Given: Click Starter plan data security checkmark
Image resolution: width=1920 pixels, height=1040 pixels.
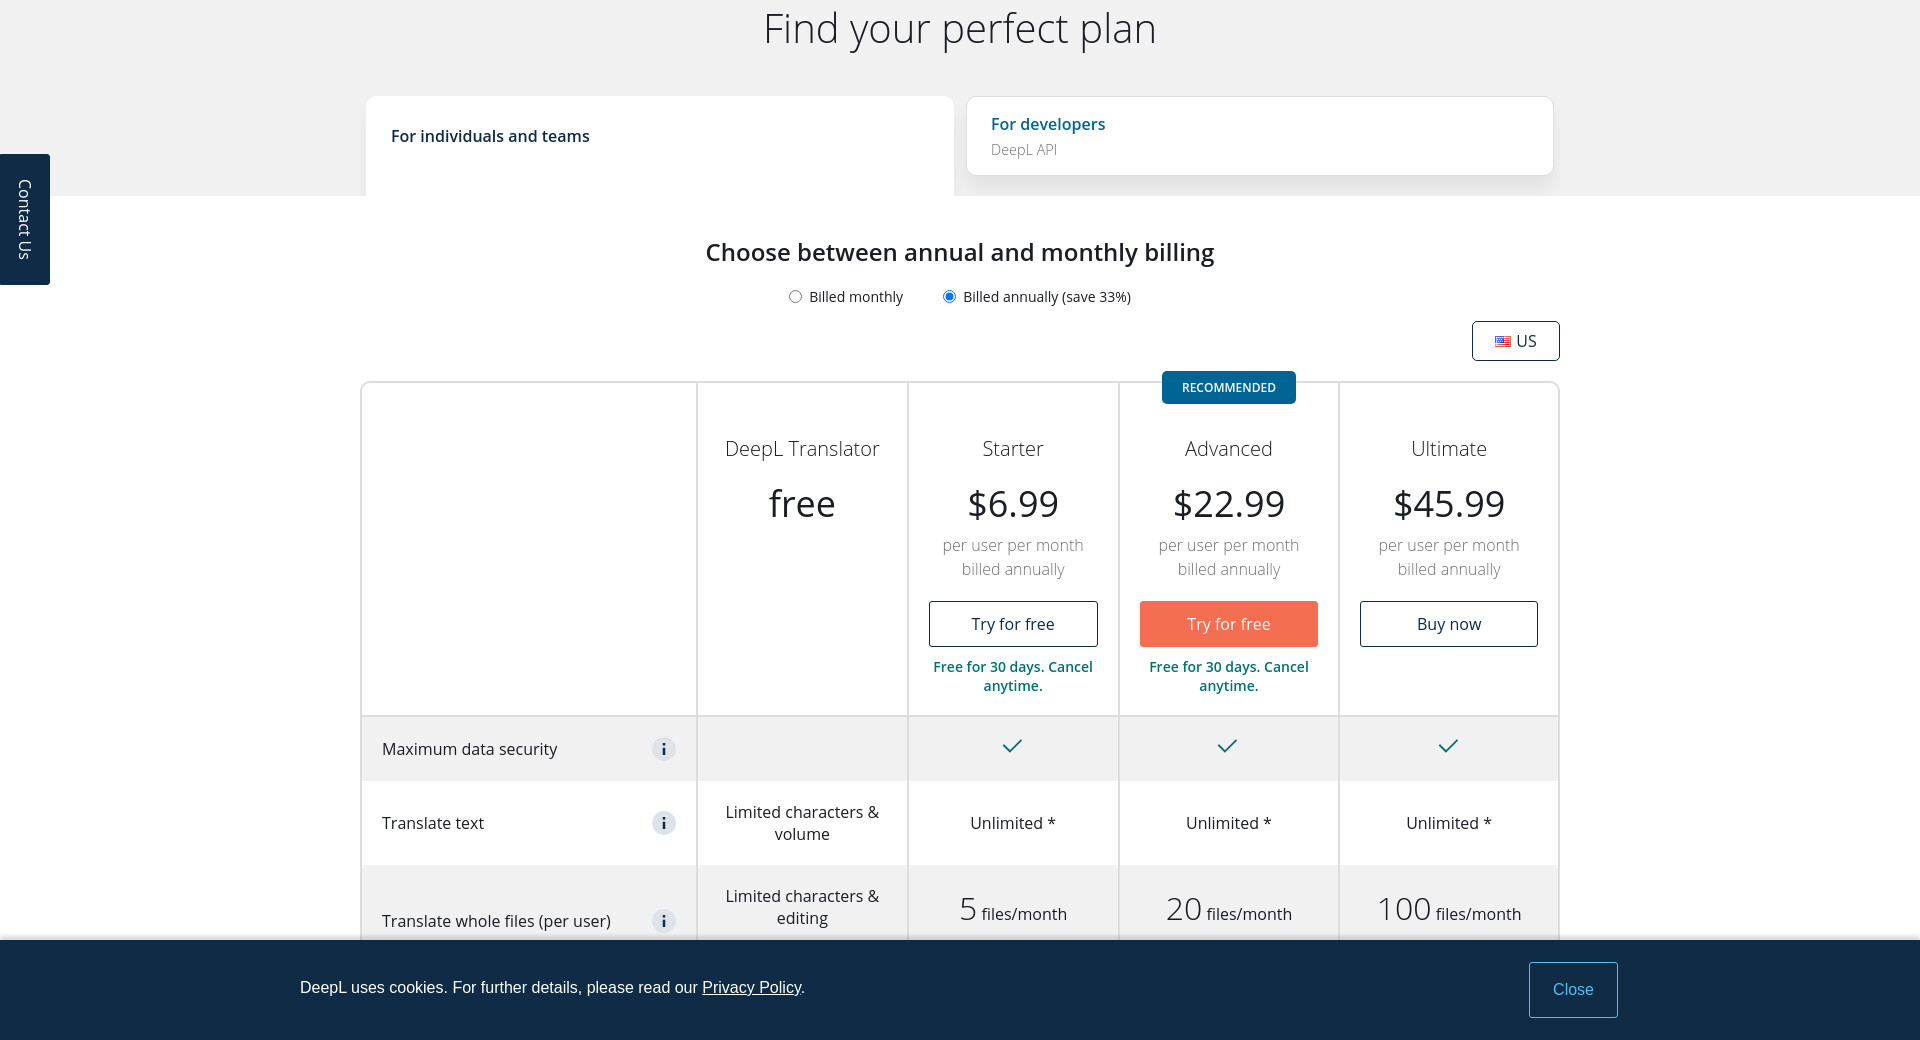Looking at the screenshot, I should (1012, 746).
